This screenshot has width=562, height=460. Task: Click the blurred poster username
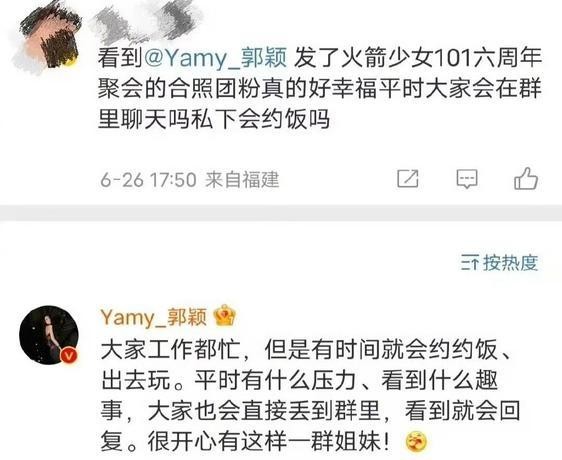coord(145,23)
